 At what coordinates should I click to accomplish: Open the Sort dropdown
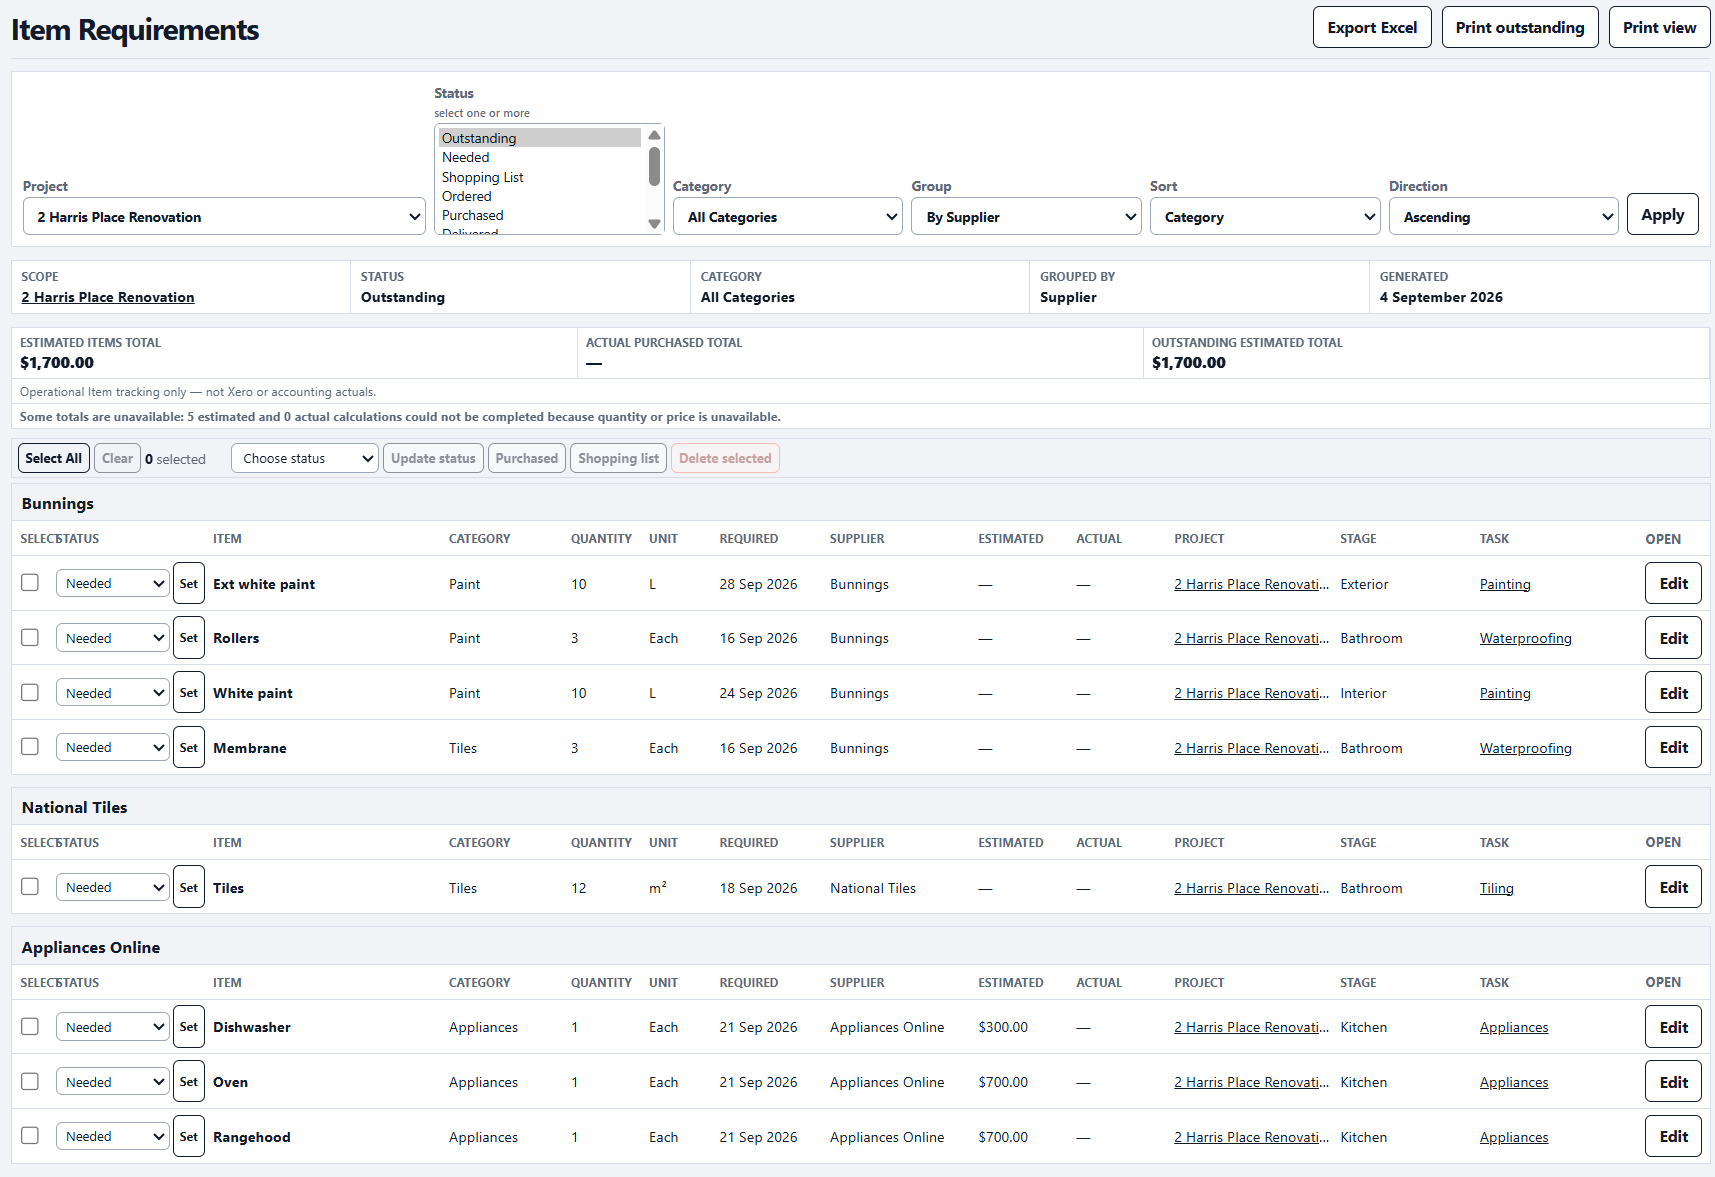(1265, 216)
